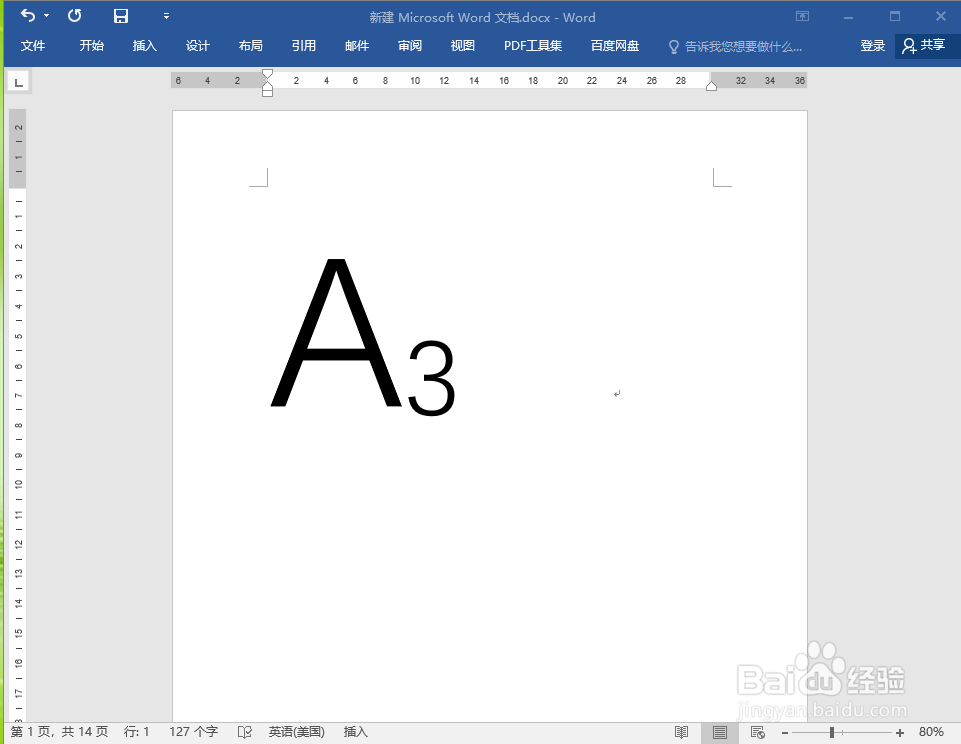Open the 百度网盘 tab
This screenshot has width=961, height=744.
[x=615, y=46]
